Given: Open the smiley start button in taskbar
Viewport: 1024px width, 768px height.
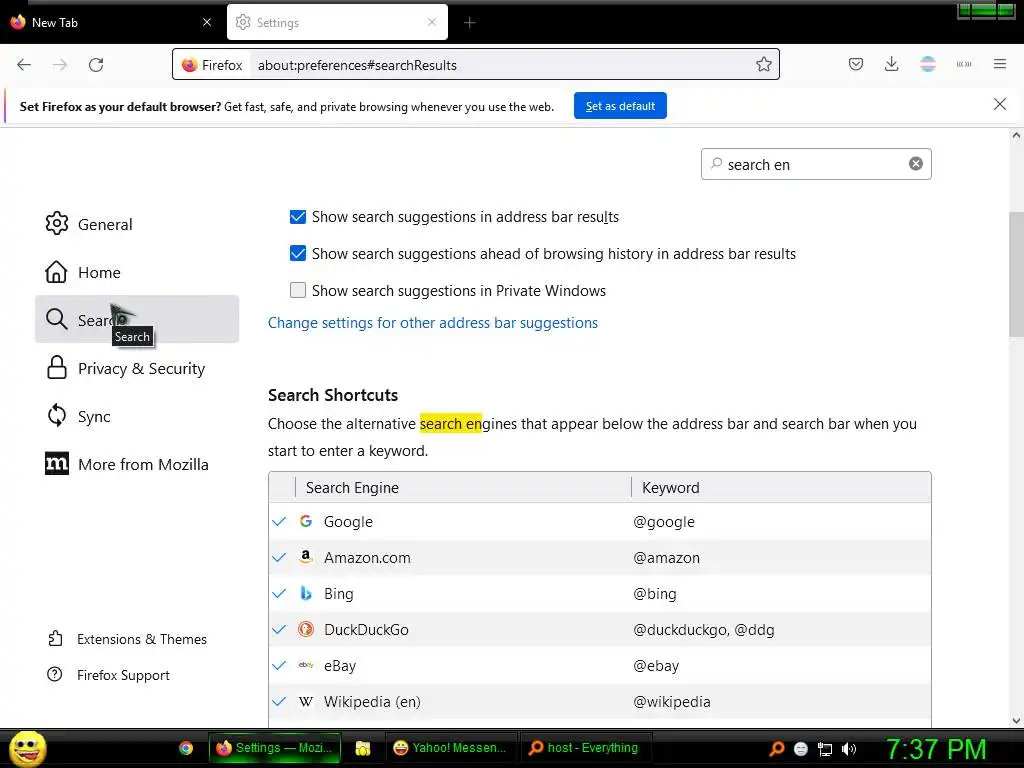Looking at the screenshot, I should [x=27, y=748].
